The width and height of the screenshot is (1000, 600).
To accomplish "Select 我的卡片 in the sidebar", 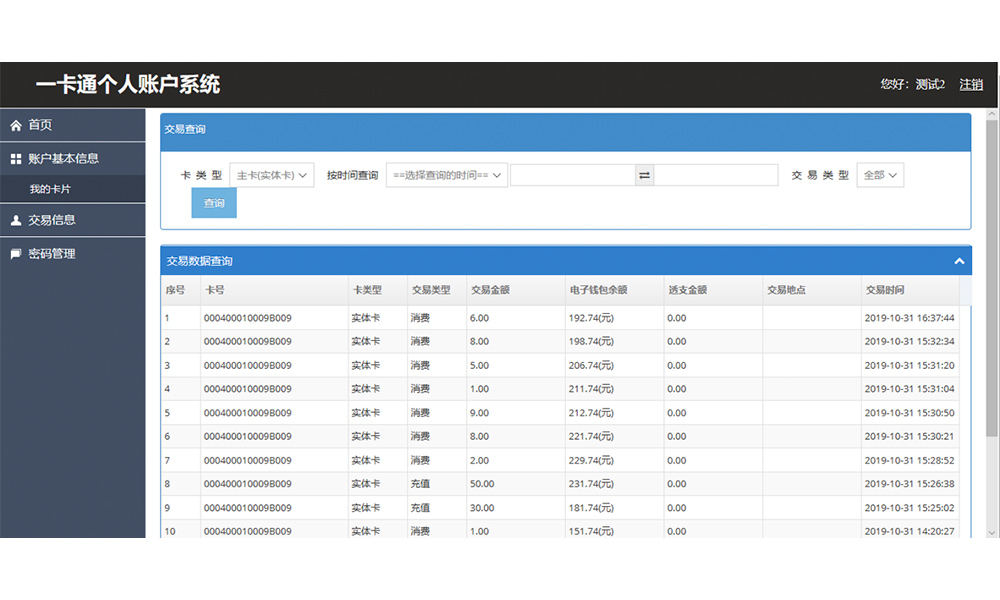I will point(50,189).
